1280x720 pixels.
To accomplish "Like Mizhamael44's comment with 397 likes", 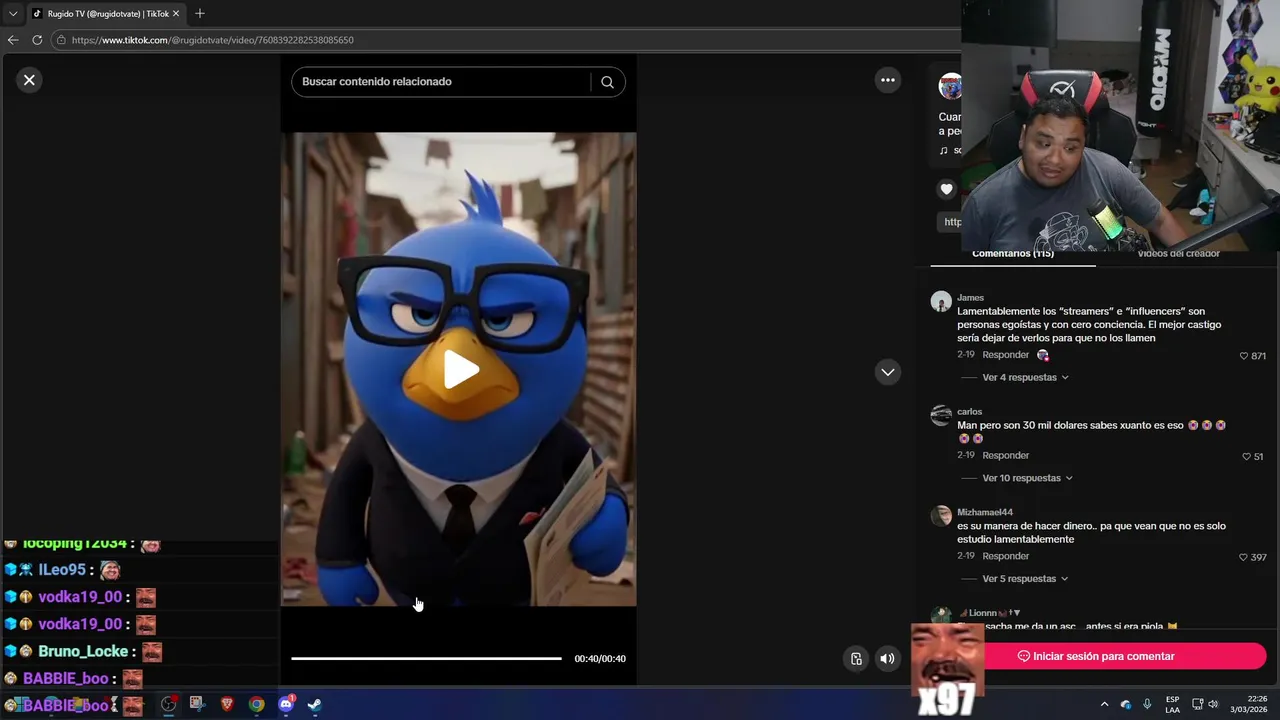I will 1244,557.
